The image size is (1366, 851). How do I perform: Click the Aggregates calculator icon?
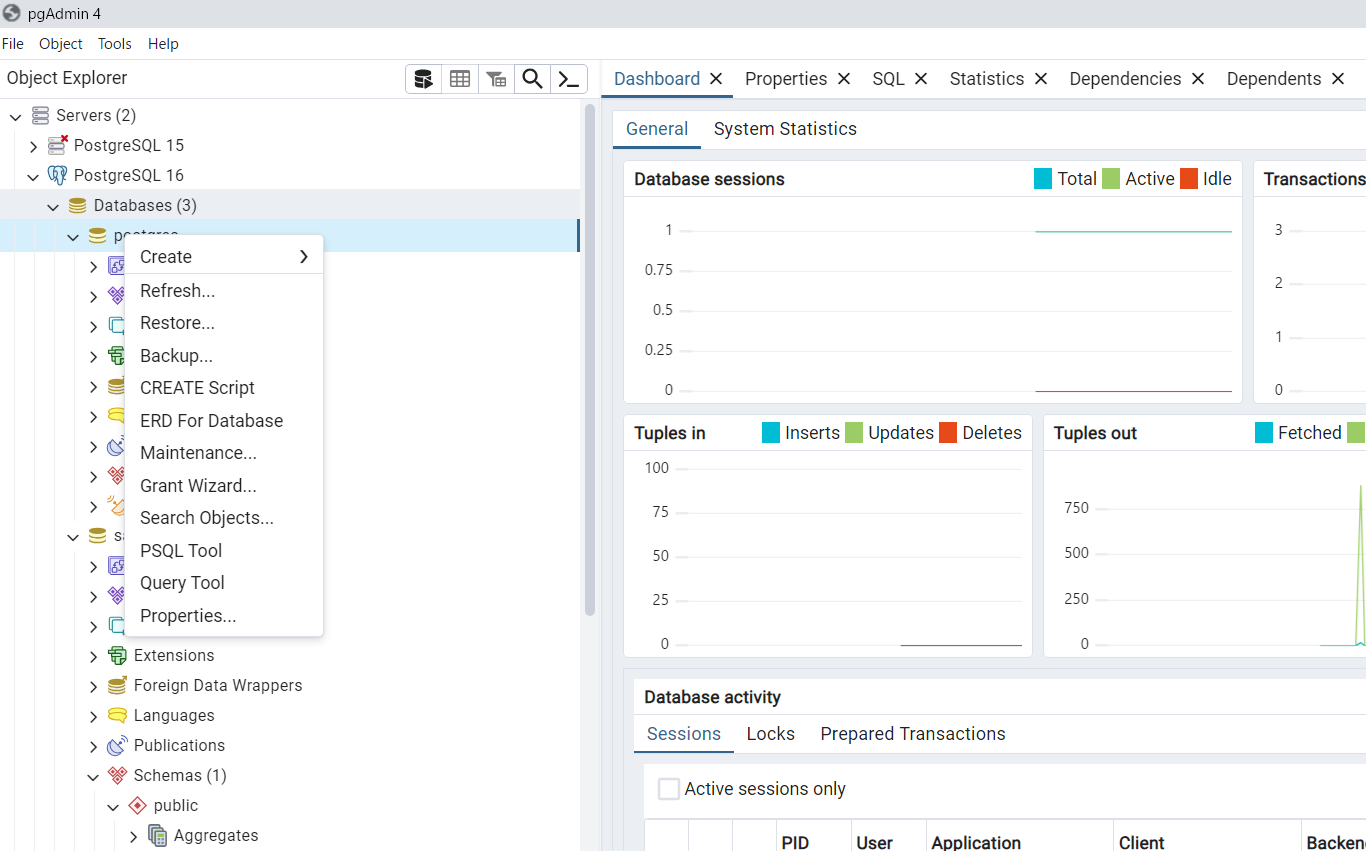click(x=157, y=835)
